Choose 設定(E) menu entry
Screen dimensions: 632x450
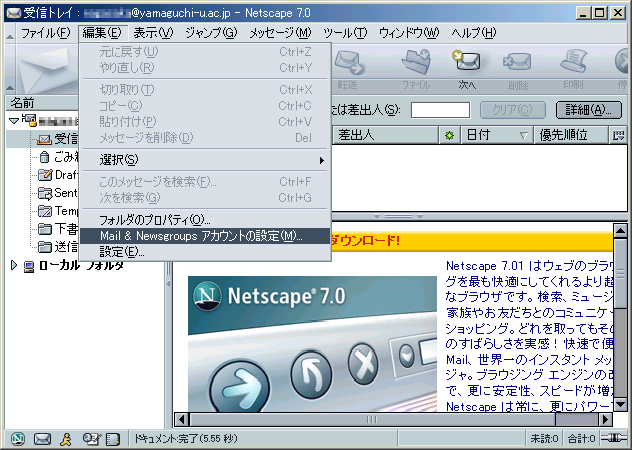pos(206,252)
